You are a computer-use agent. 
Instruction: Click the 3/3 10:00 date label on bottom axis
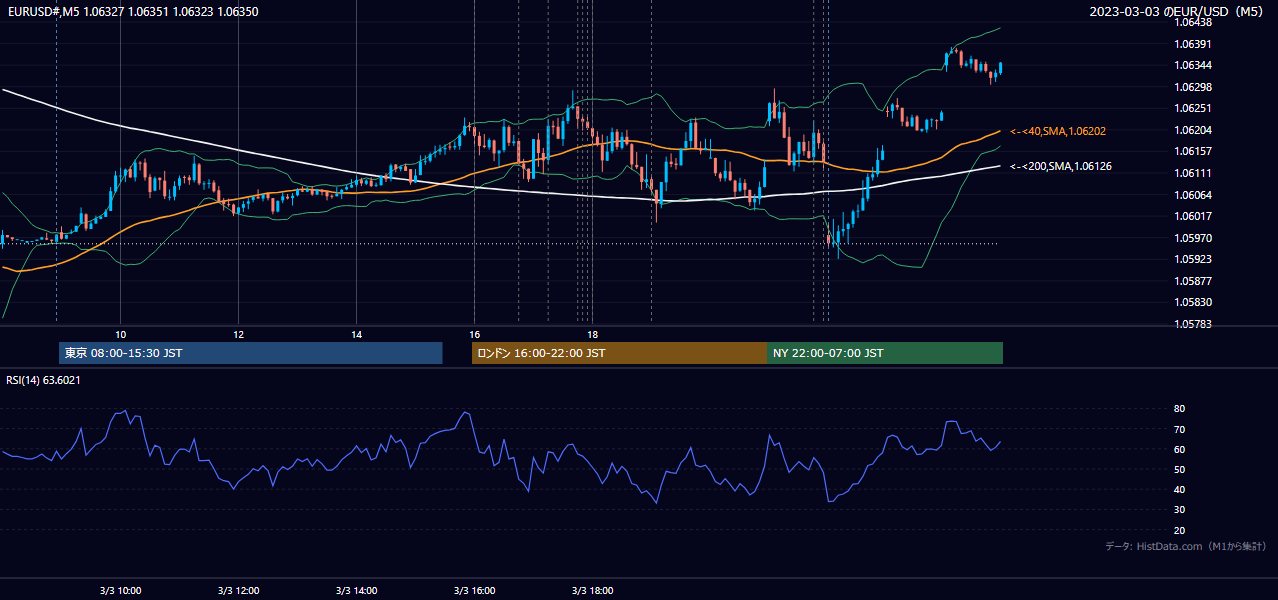(120, 591)
